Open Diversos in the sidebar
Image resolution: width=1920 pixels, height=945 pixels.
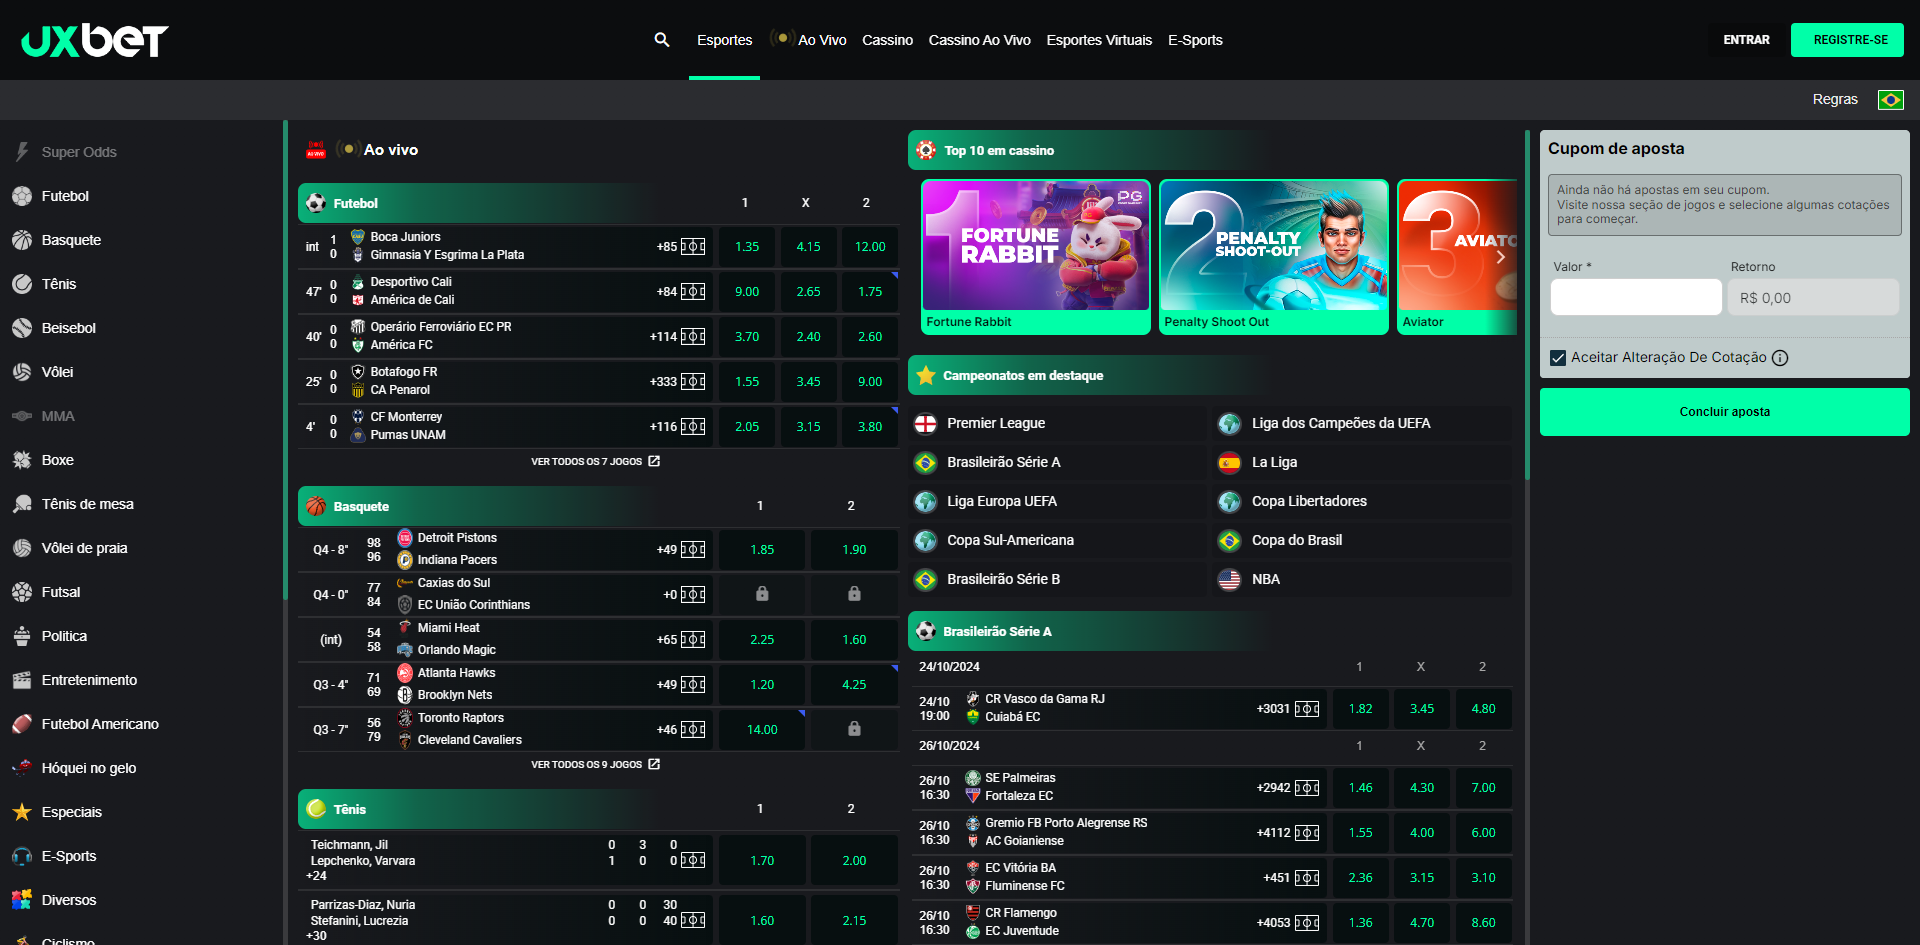[69, 900]
